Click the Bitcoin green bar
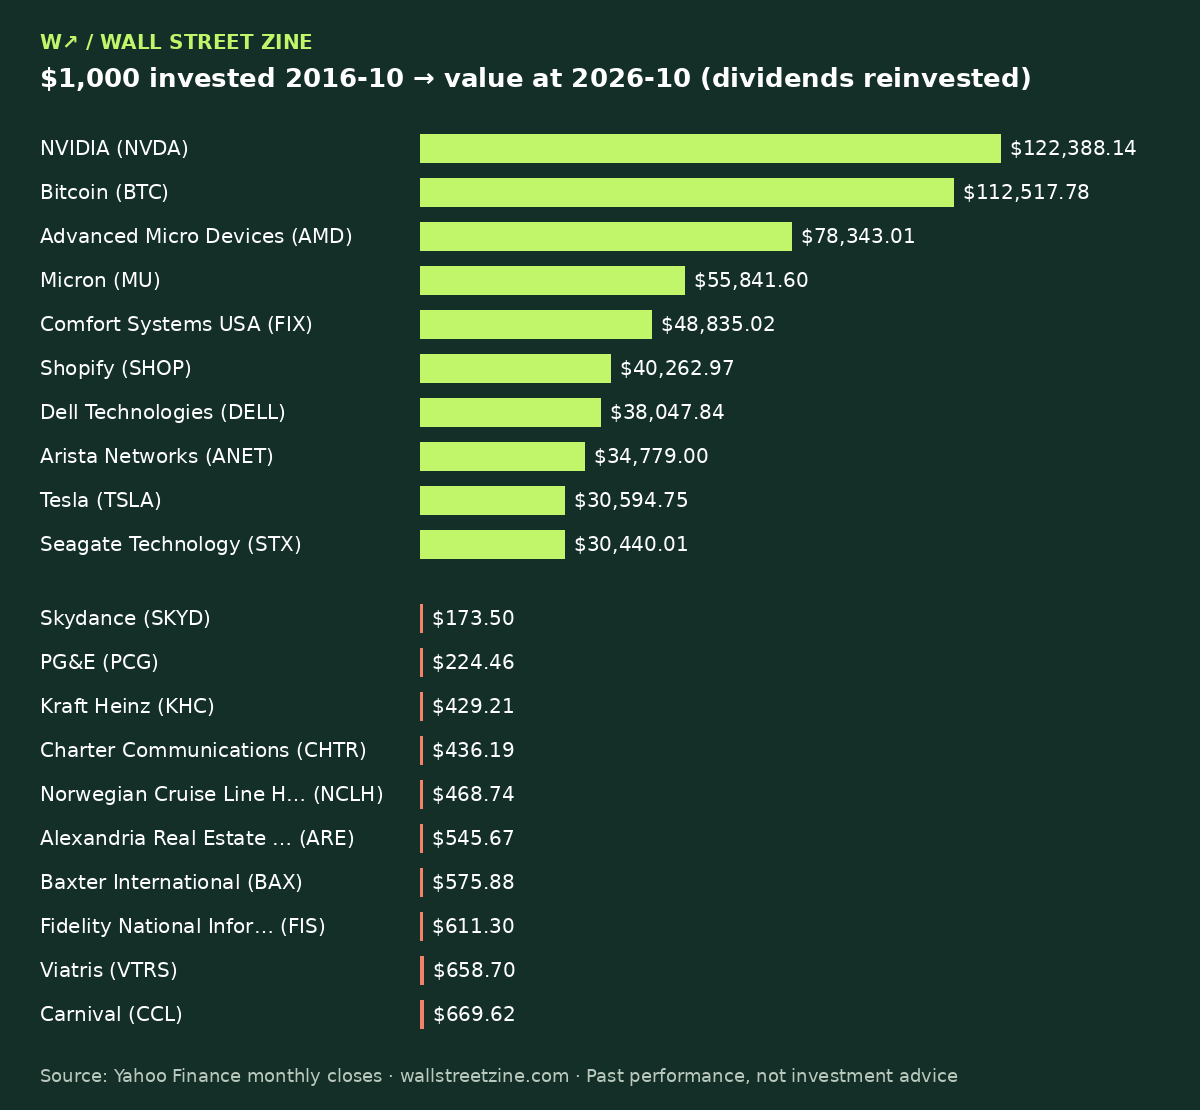Viewport: 1200px width, 1110px height. (687, 193)
